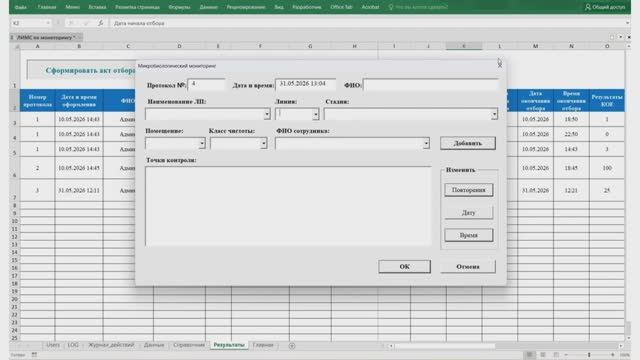Select column M header
Viewport: 640px width, 360px height.
click(x=535, y=47)
